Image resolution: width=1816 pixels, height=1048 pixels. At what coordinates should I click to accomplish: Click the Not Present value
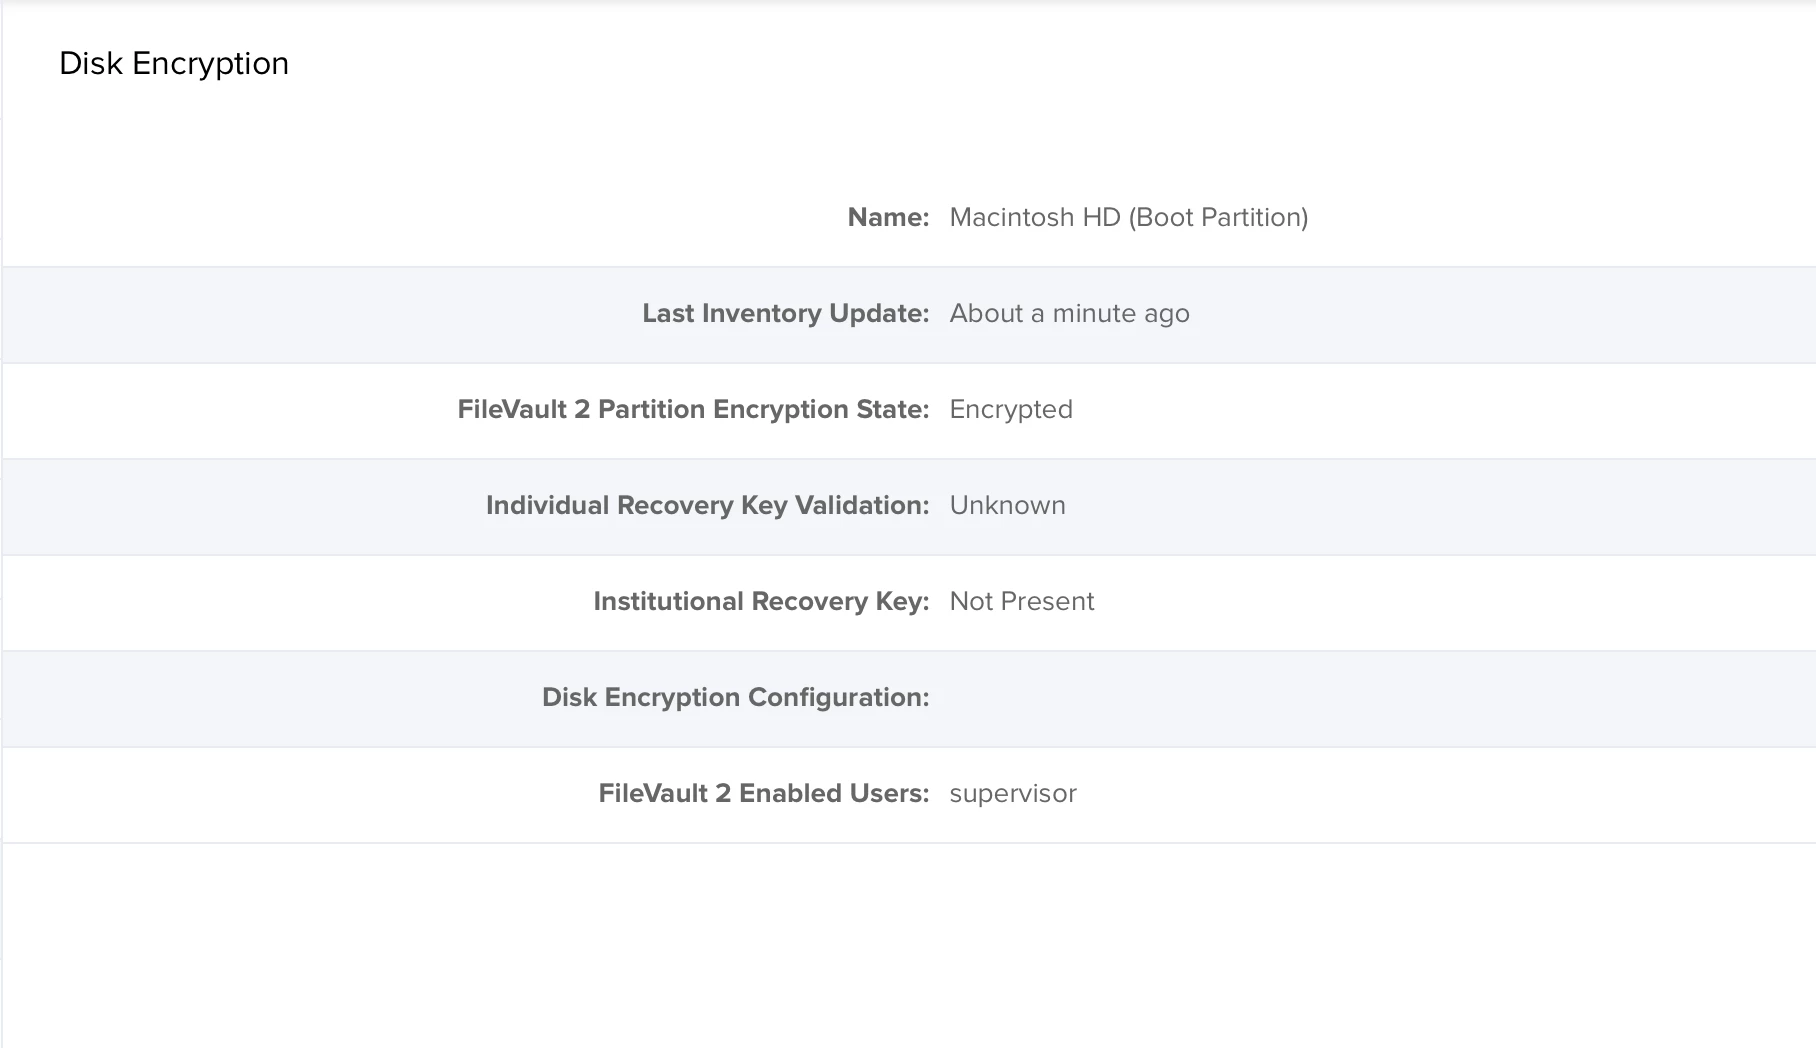coord(1021,602)
